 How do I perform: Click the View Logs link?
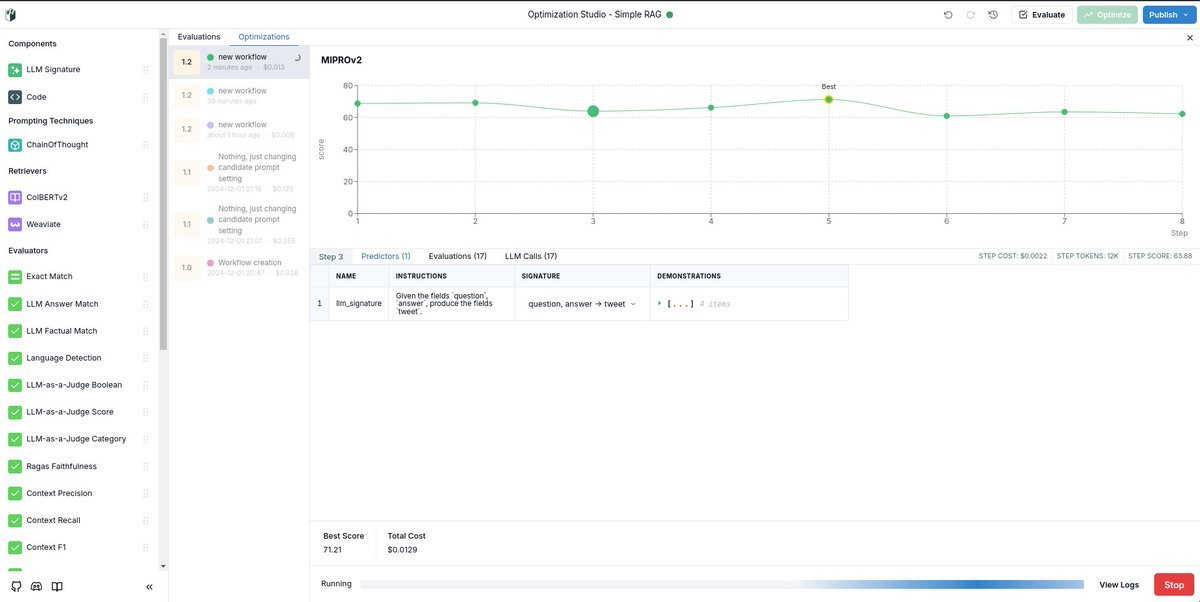tap(1119, 585)
